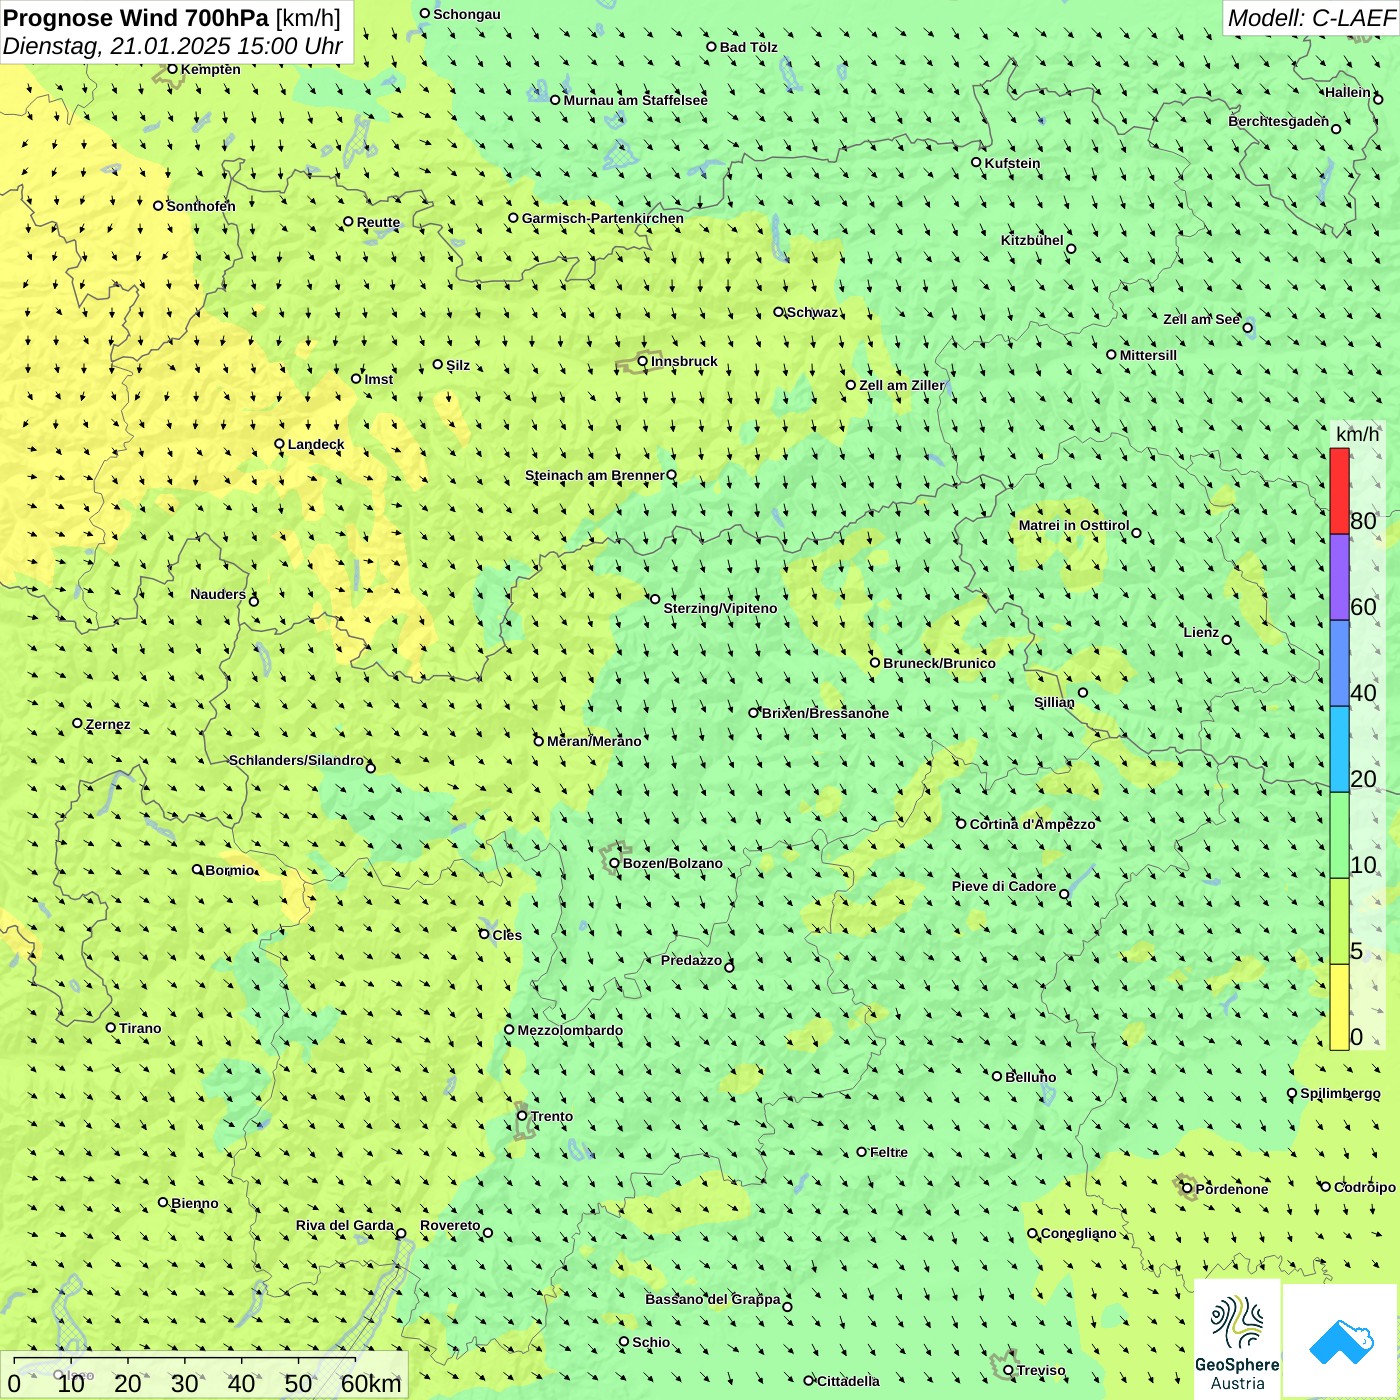This screenshot has height=1400, width=1400.
Task: Click the Bozen/Bolzano city label
Action: [672, 863]
